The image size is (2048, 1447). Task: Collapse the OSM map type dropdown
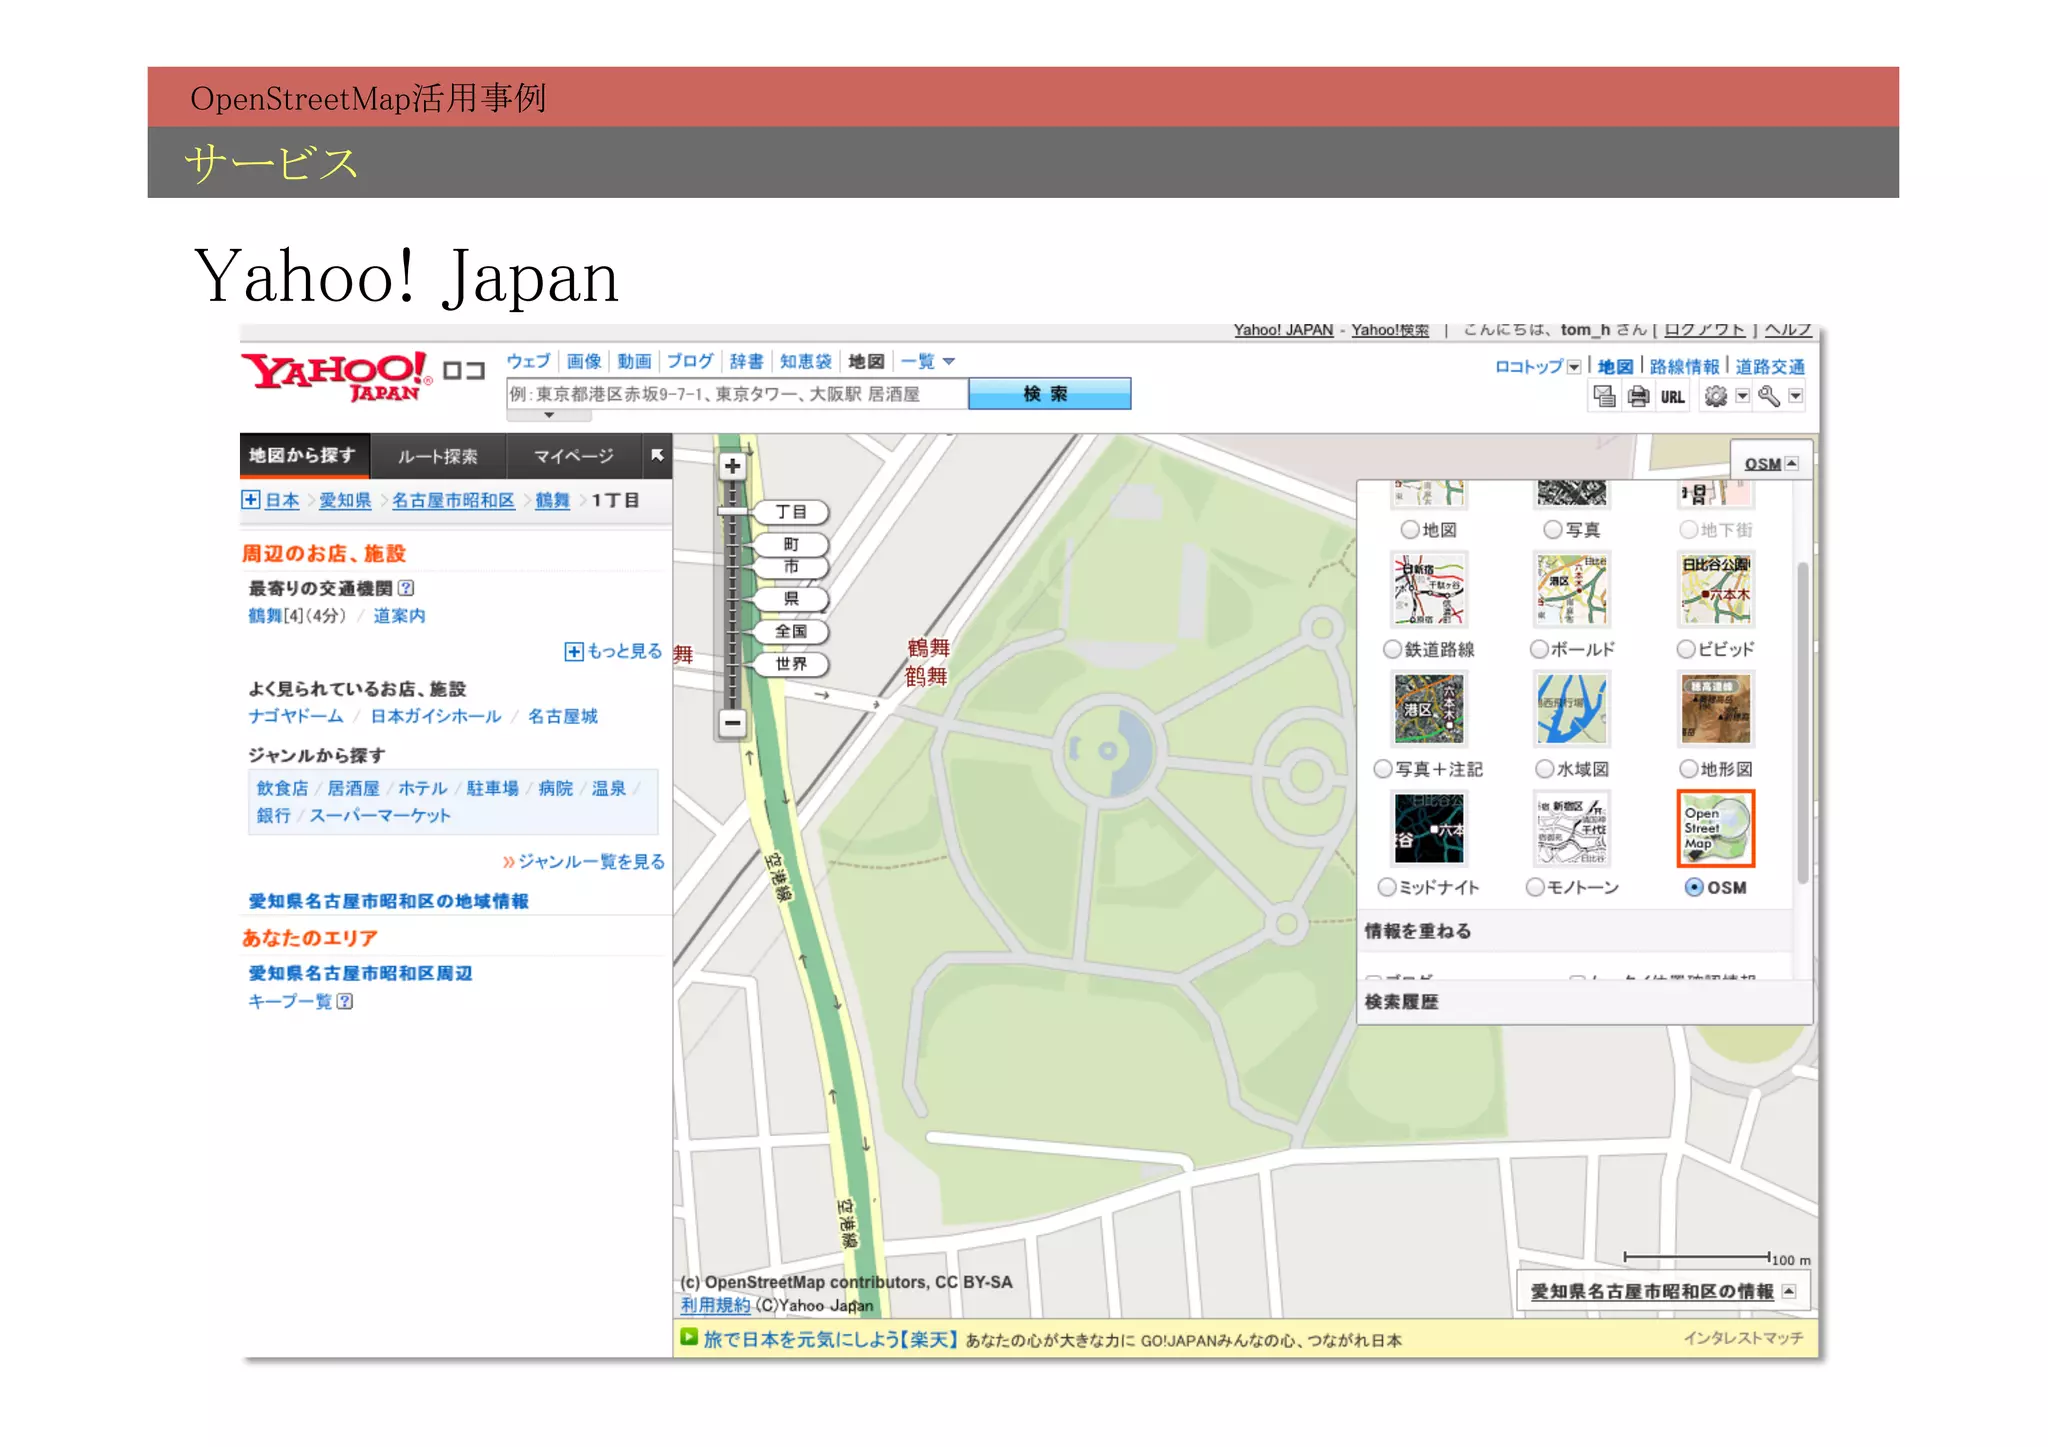[1792, 463]
